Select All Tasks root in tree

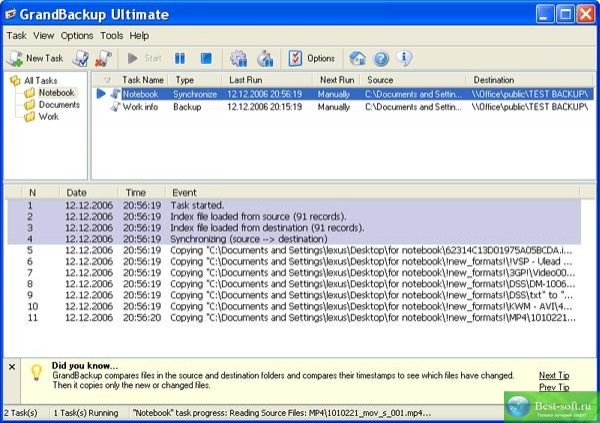click(x=41, y=80)
